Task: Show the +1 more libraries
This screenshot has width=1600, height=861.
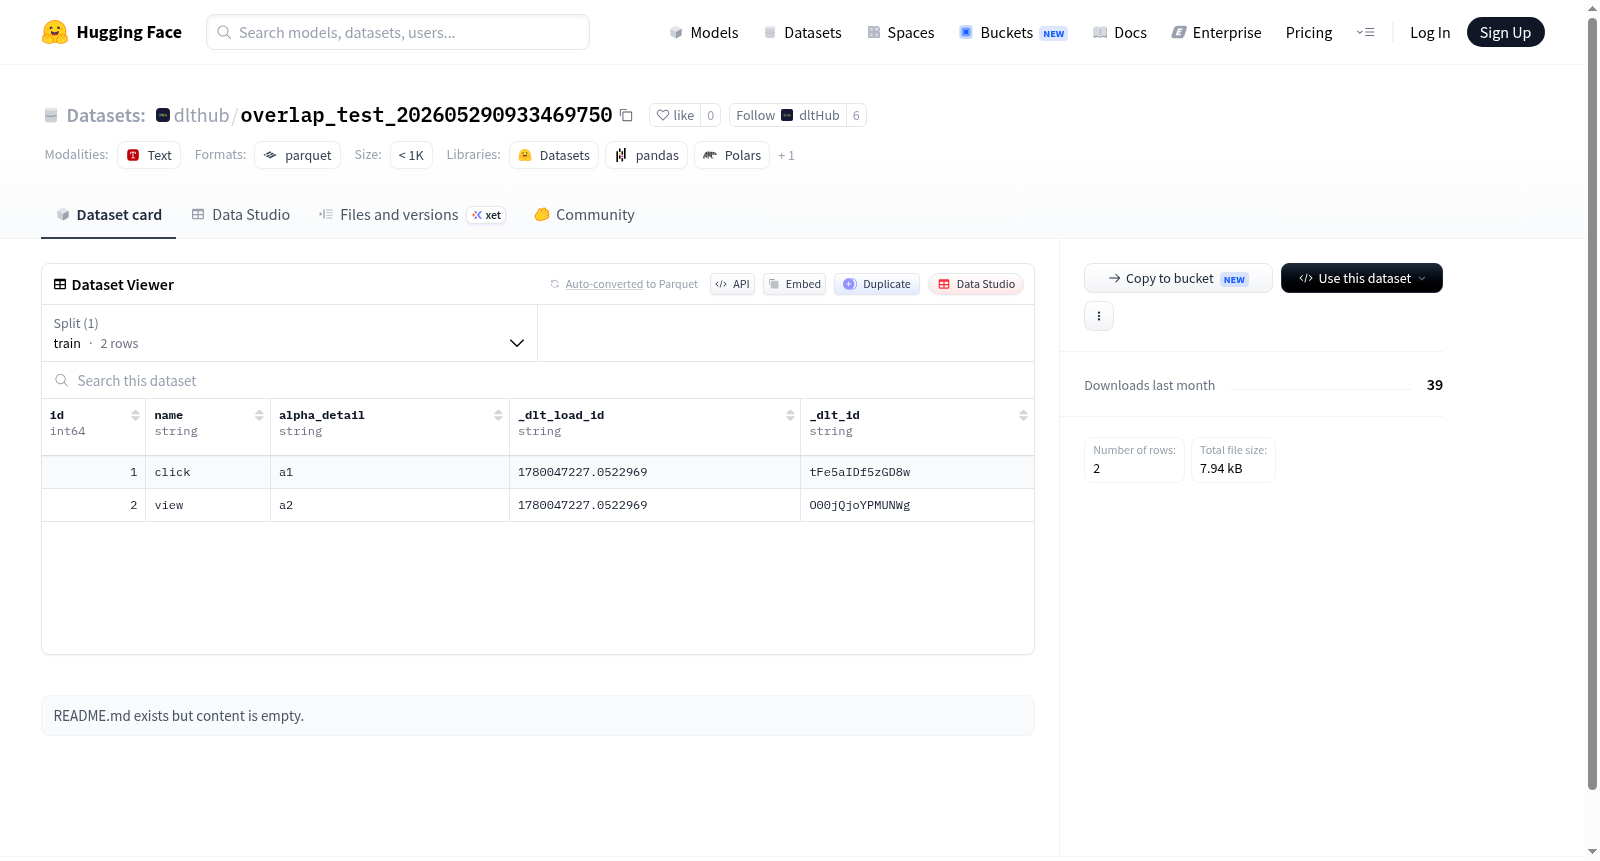Action: (786, 156)
